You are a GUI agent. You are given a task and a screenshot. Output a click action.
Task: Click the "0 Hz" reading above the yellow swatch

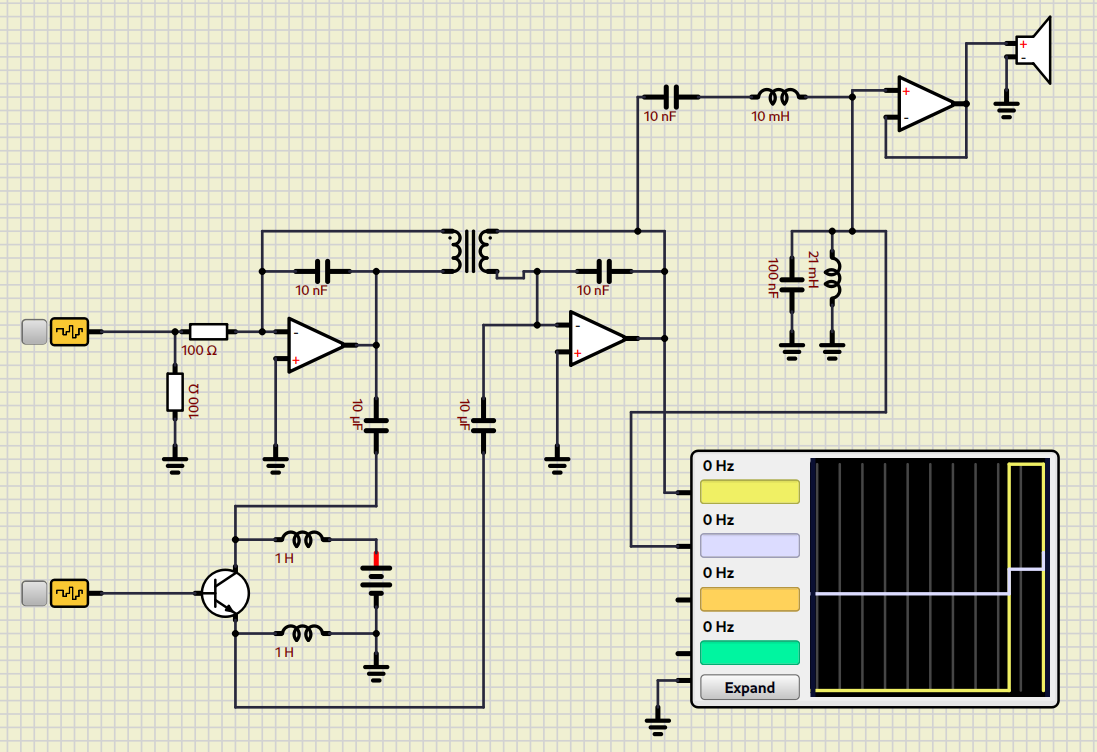719,466
